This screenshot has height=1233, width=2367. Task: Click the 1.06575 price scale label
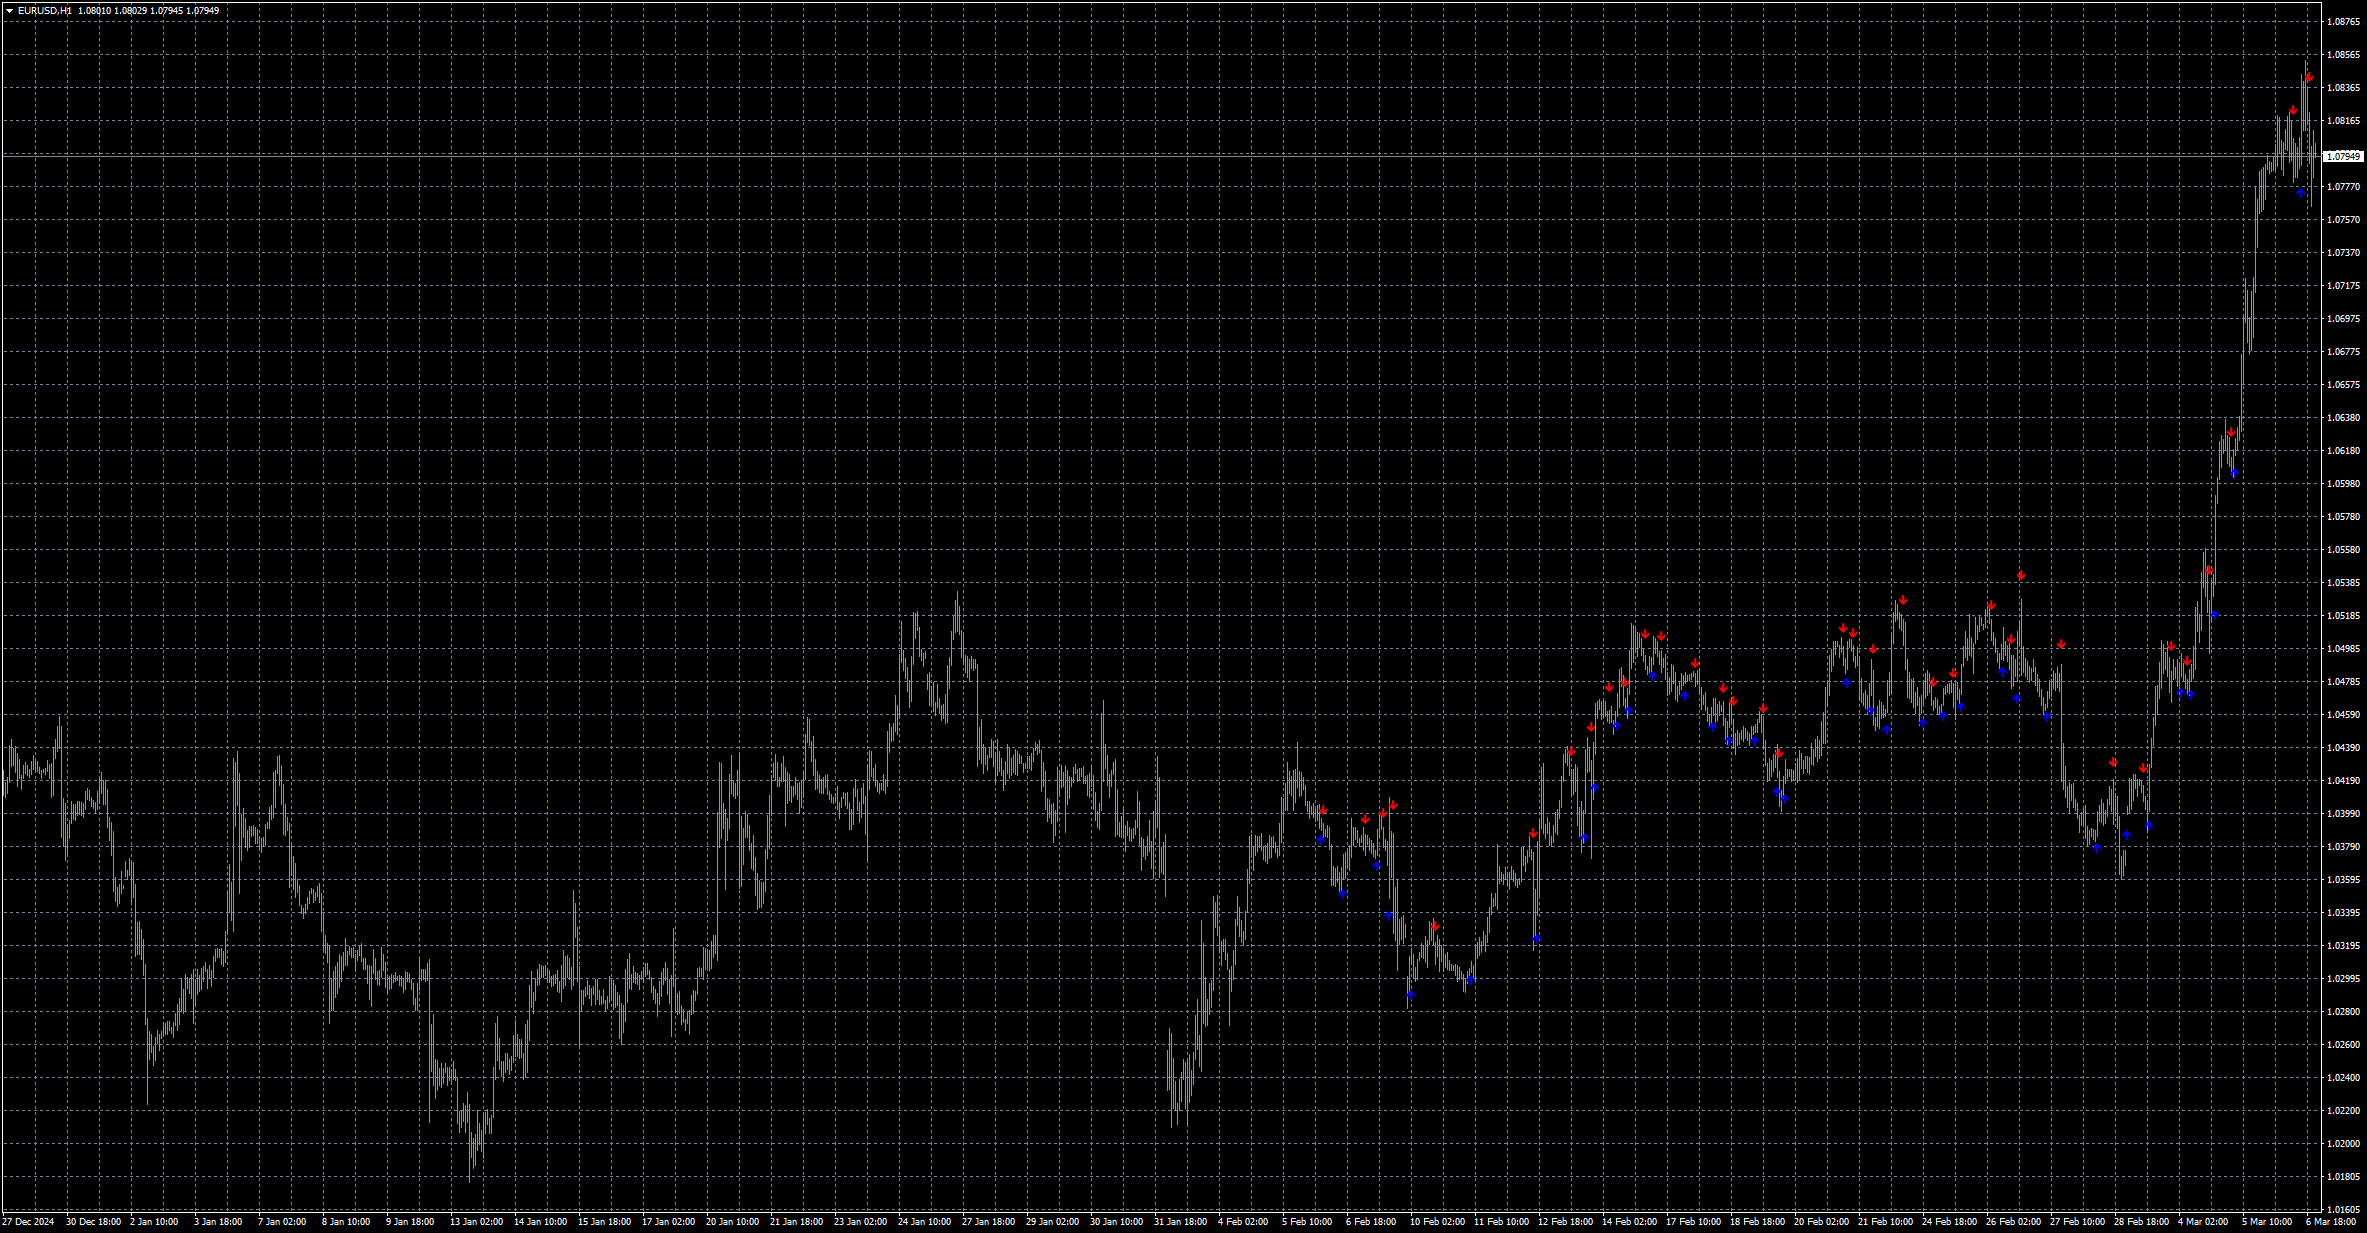point(2343,385)
